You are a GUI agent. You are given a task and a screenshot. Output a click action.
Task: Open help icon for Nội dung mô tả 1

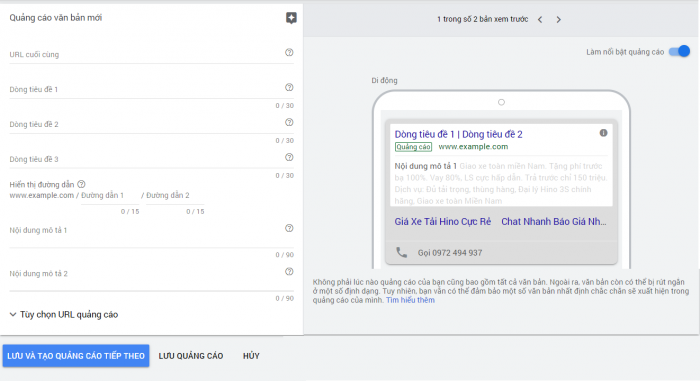[x=289, y=228]
